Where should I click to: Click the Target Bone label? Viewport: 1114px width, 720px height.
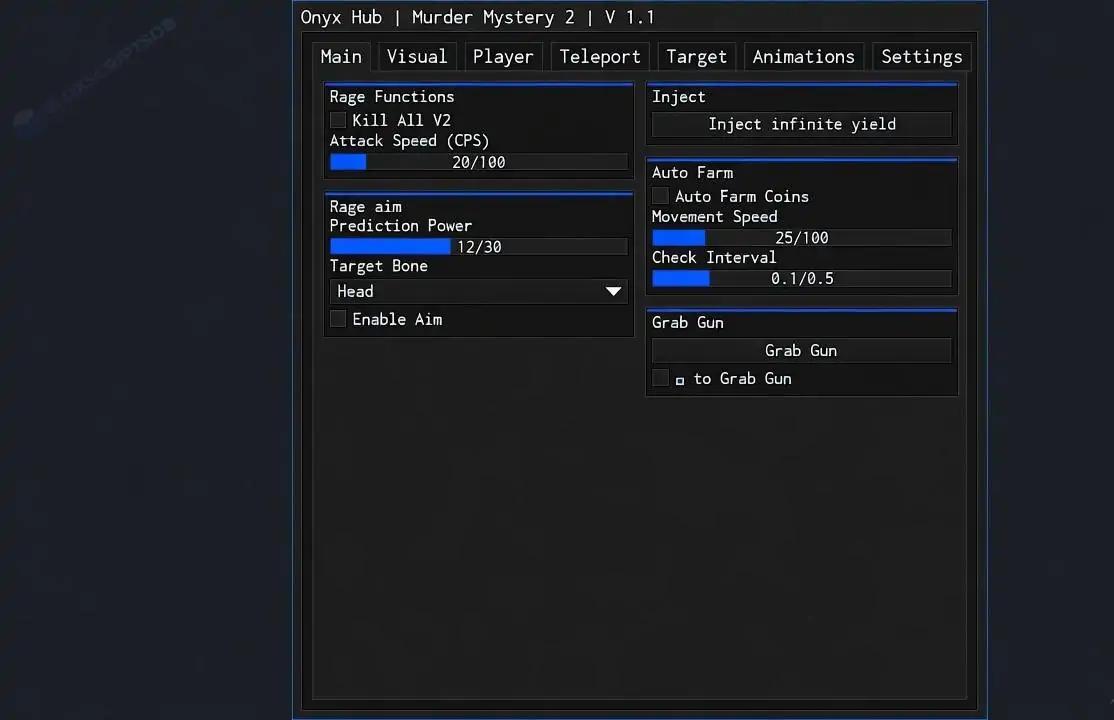tap(379, 266)
